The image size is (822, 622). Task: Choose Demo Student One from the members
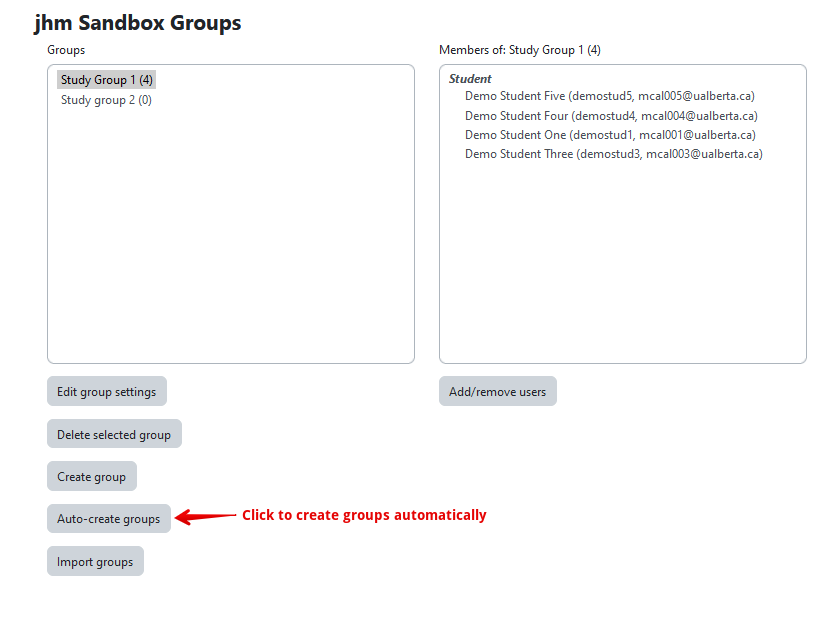tap(610, 135)
